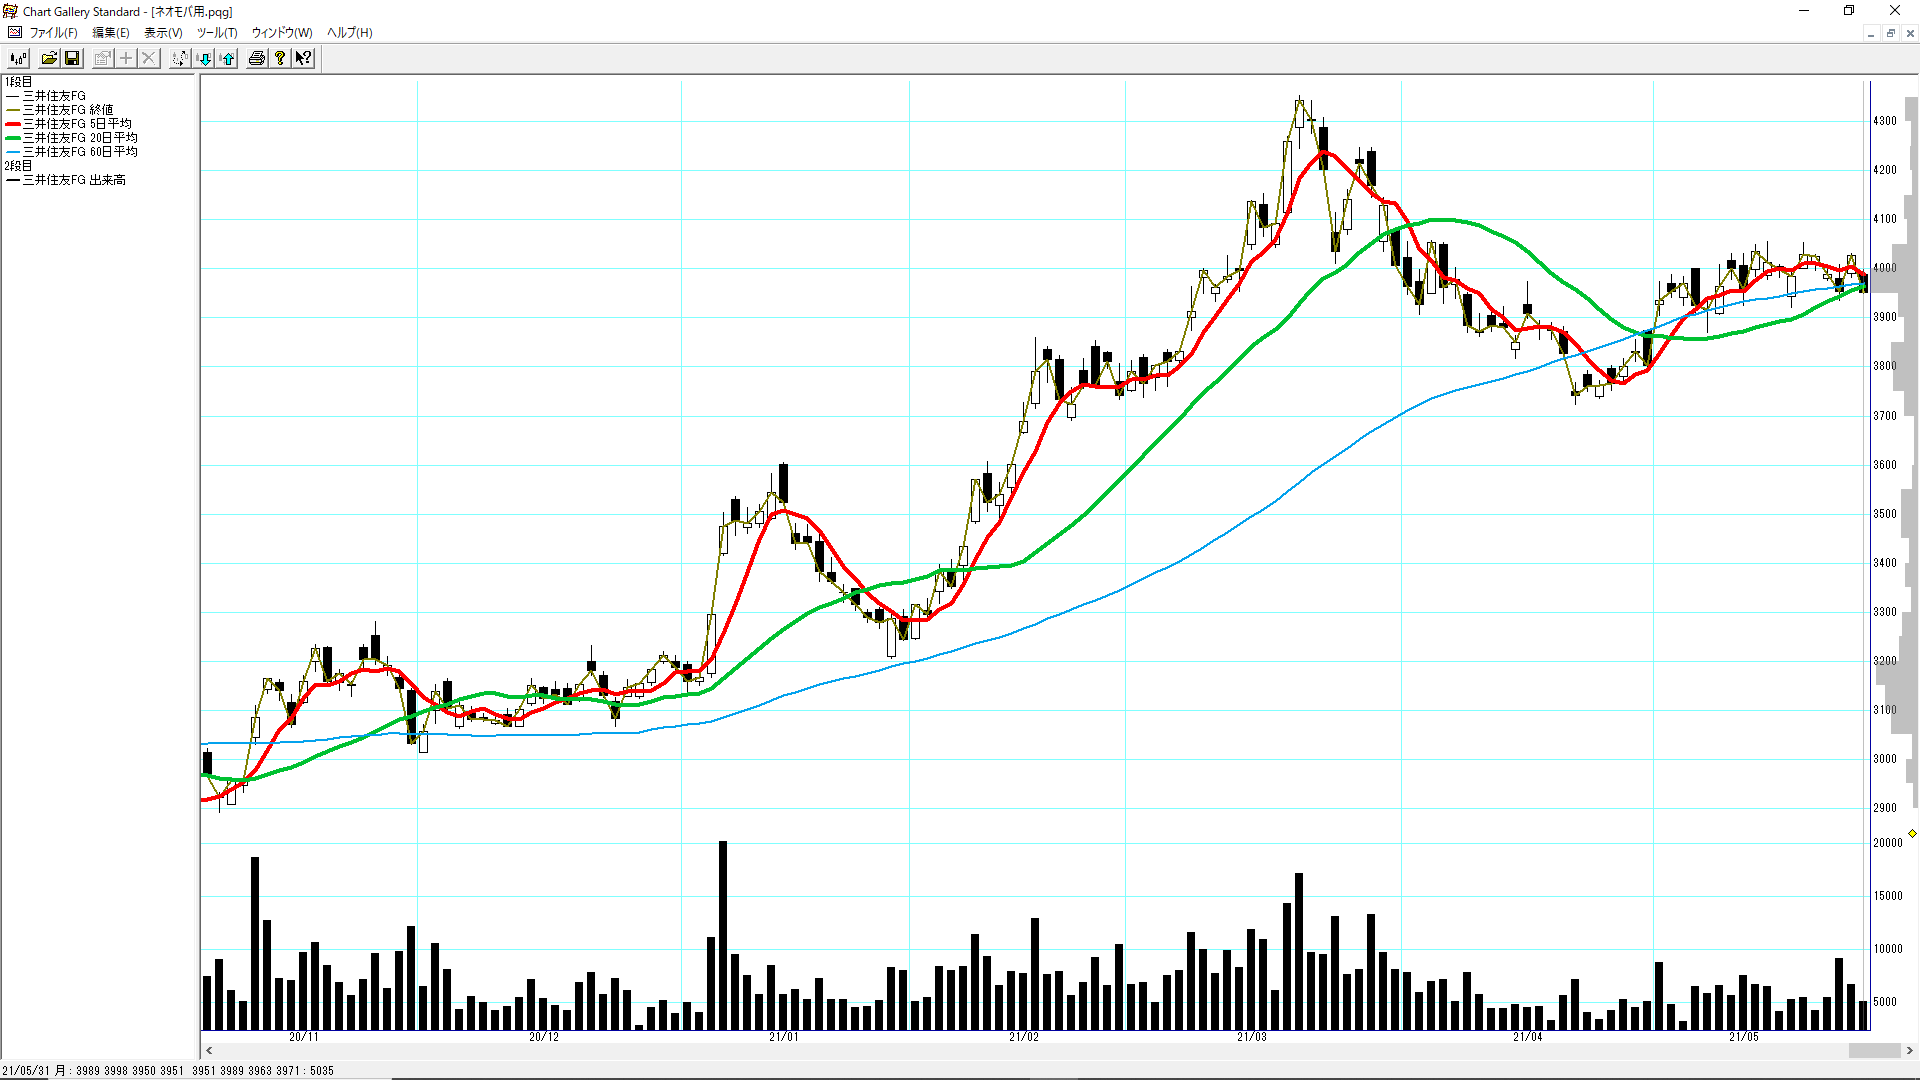Click the yellow question mark help icon
Image resolution: width=1920 pixels, height=1080 pixels.
click(x=280, y=58)
